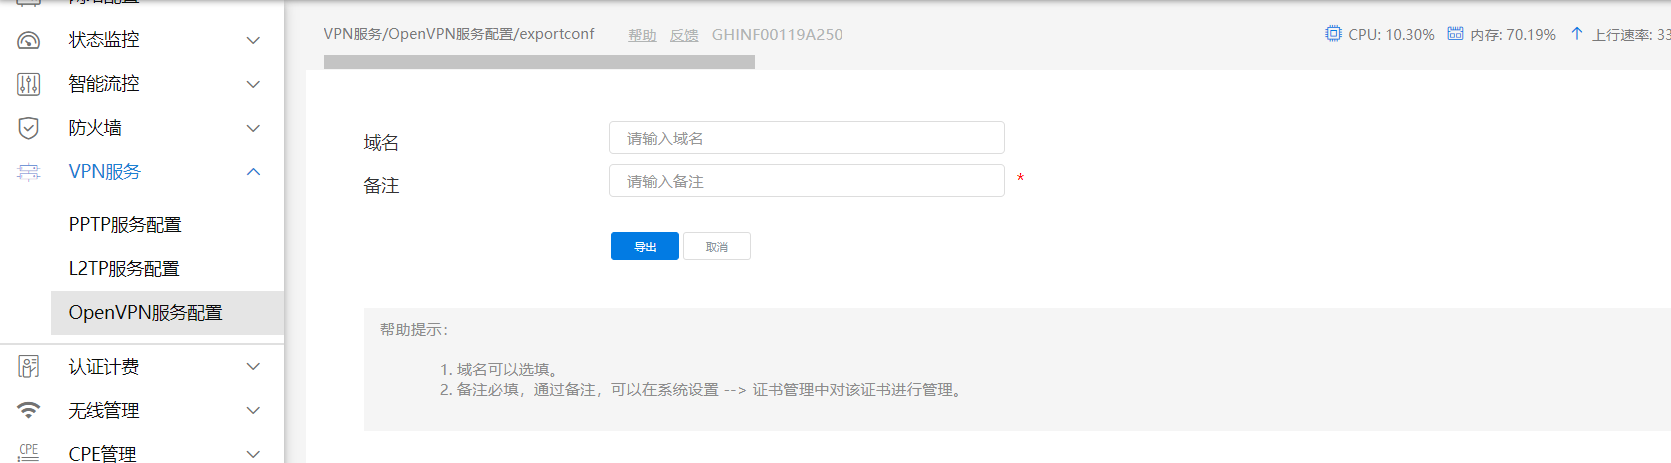Expand the 防火墙 menu chevron
This screenshot has height=463, width=1671.
(x=253, y=128)
